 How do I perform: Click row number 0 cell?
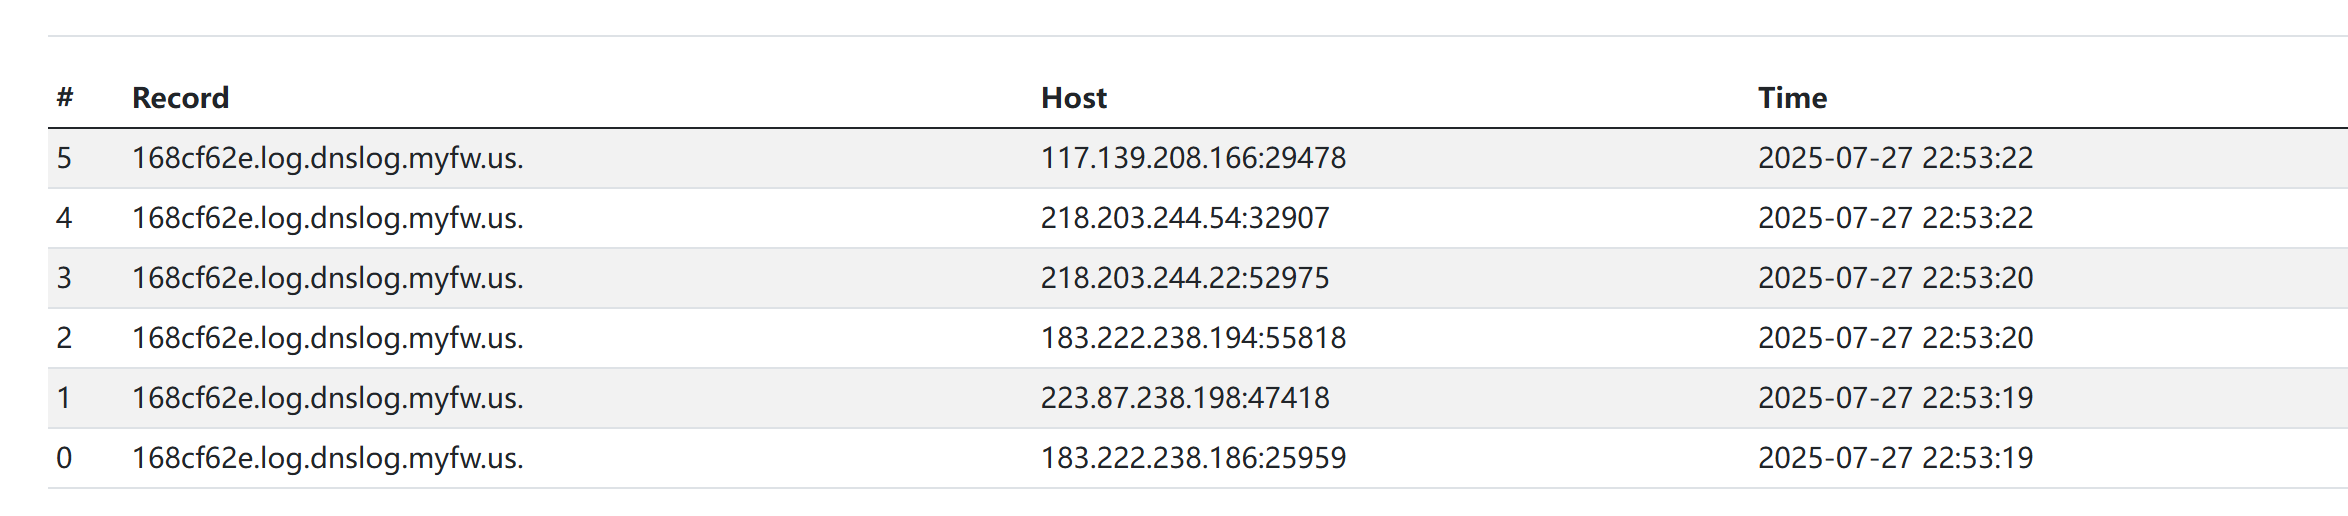click(64, 458)
